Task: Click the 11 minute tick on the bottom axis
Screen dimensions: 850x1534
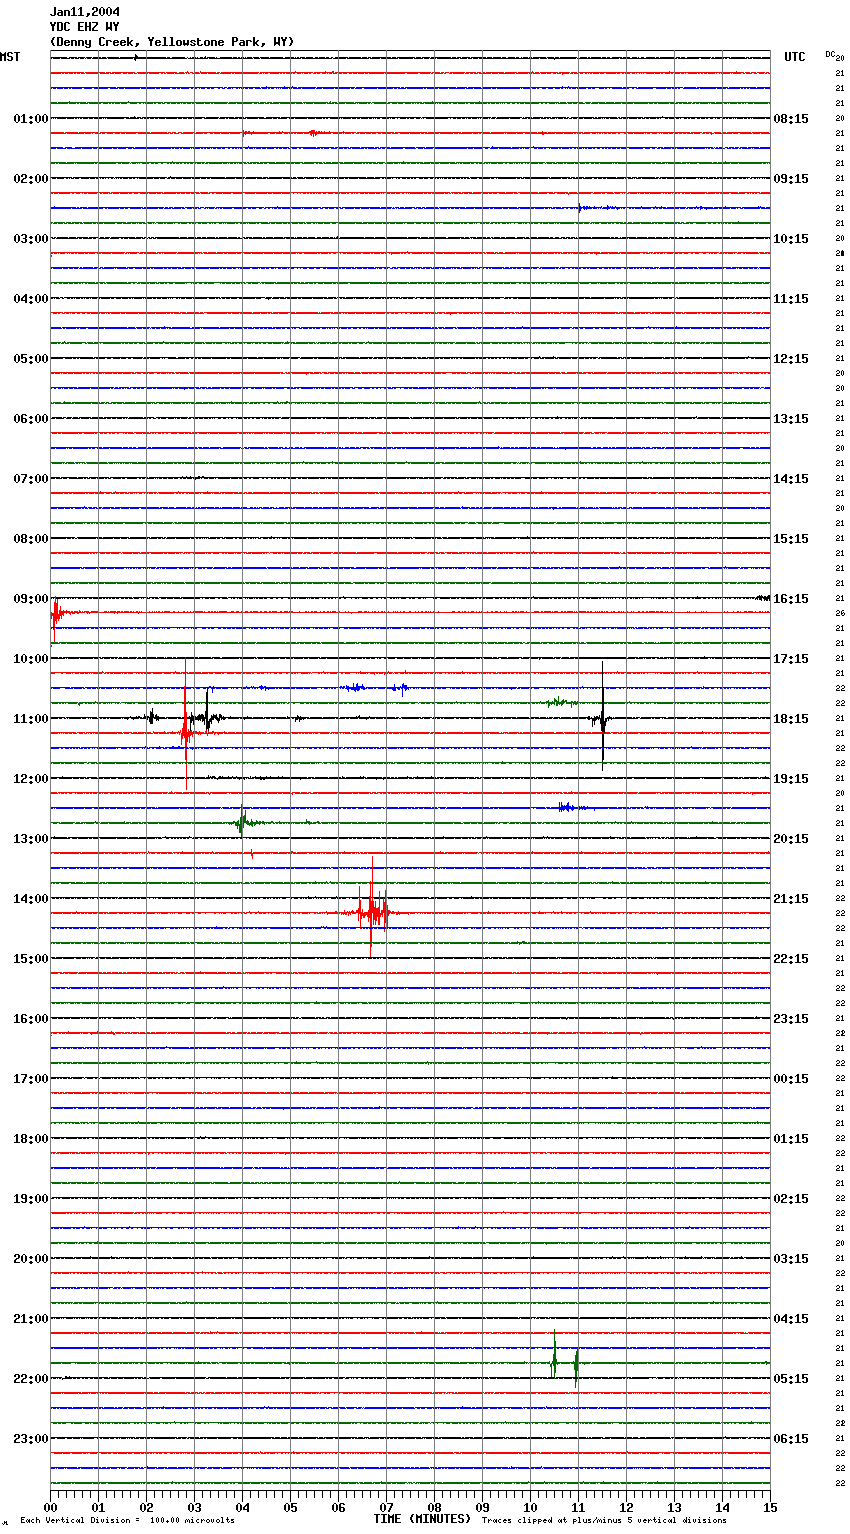Action: click(x=578, y=1507)
